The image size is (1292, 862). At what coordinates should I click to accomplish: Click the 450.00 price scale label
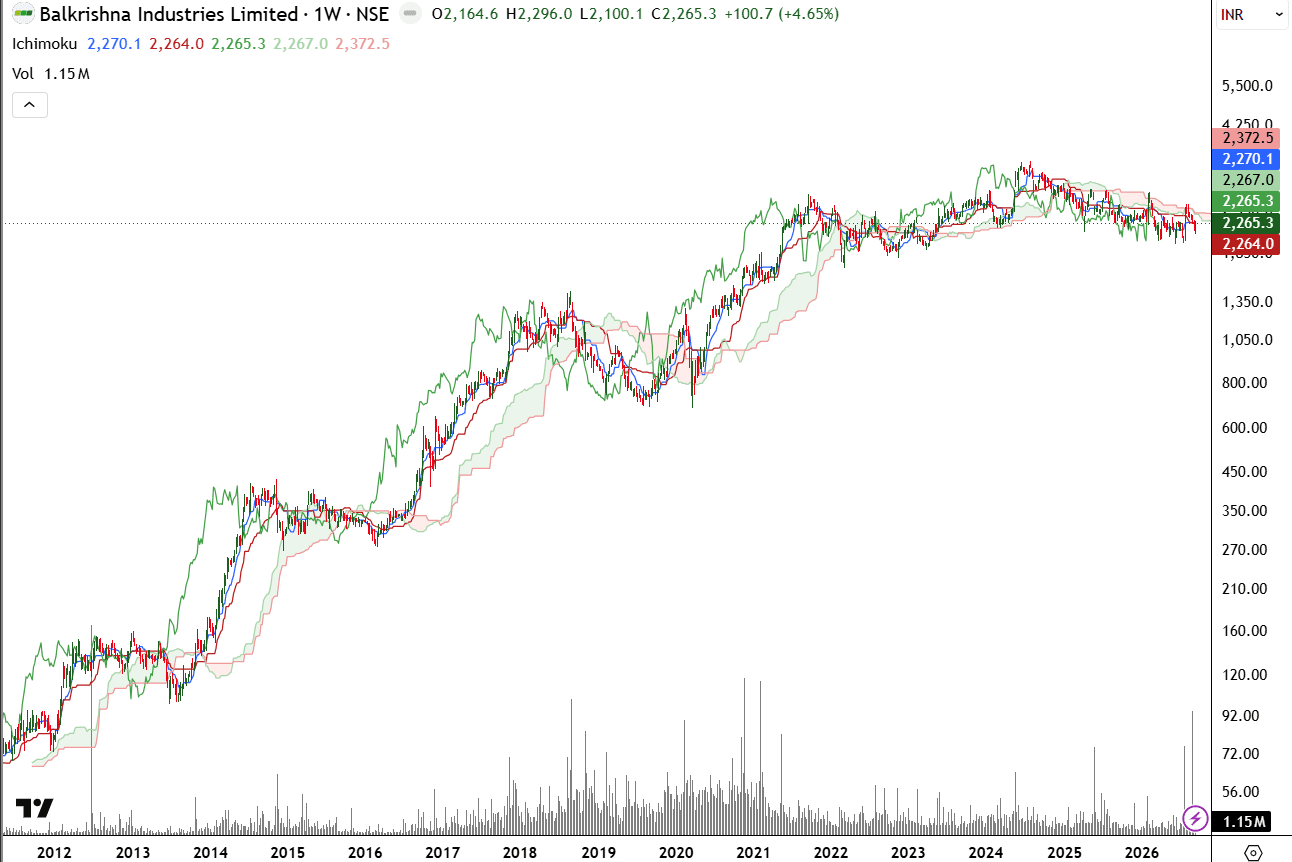click(1244, 472)
